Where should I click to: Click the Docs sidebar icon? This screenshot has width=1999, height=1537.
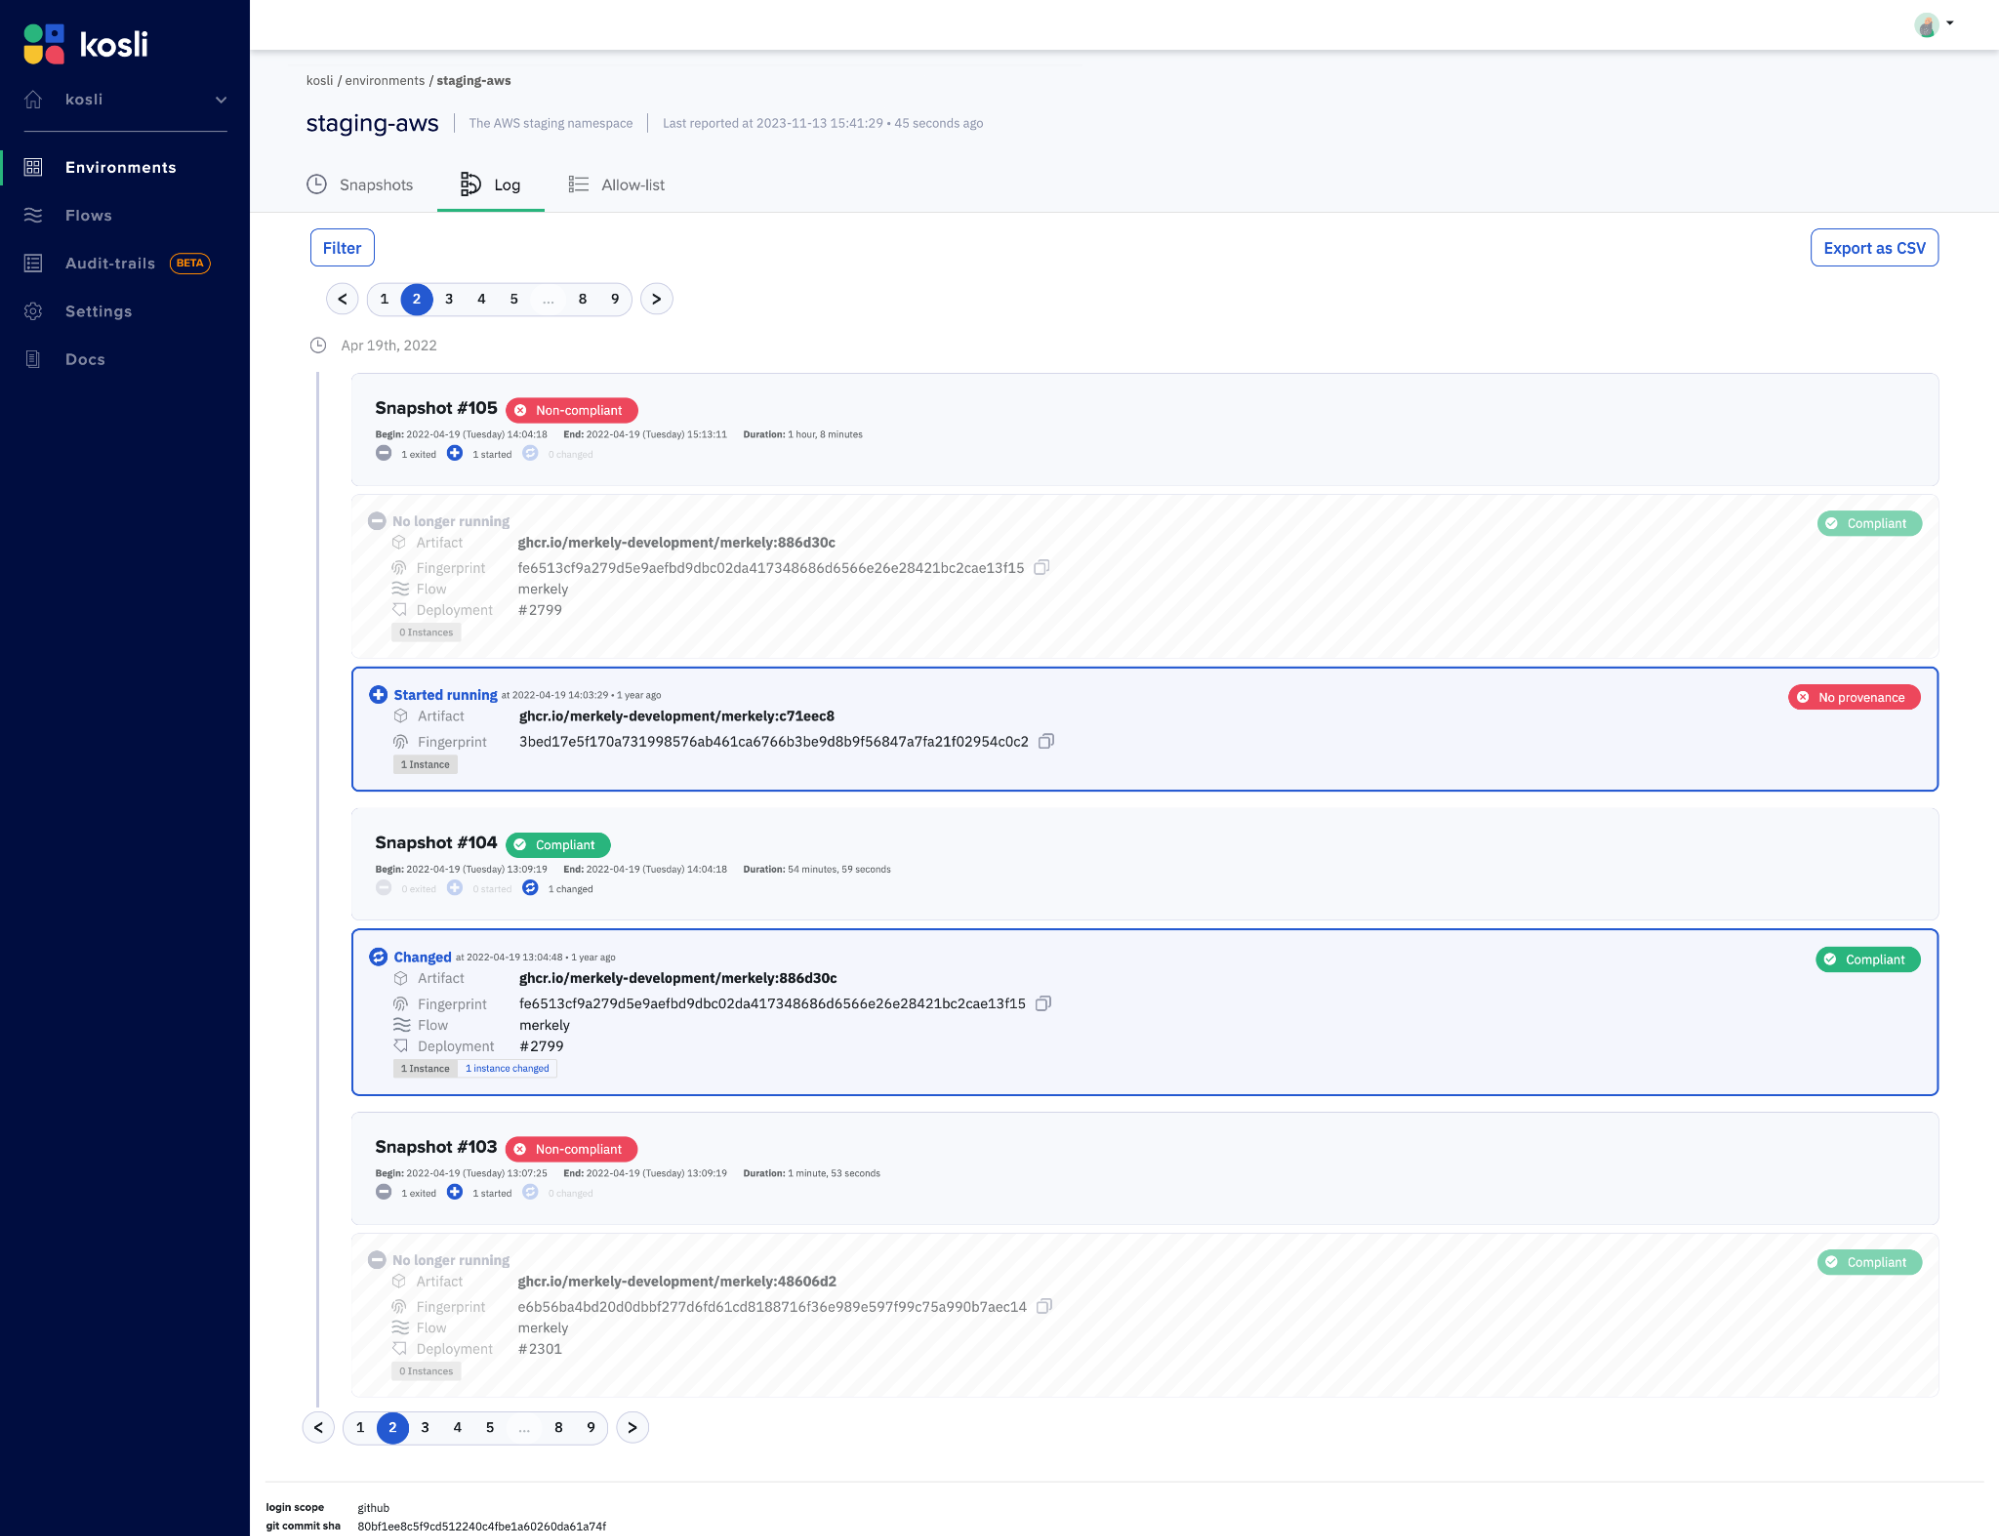tap(37, 358)
